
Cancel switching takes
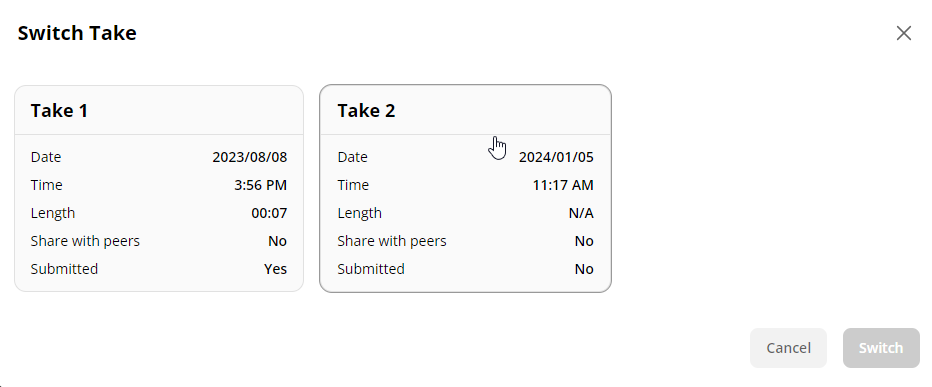click(x=788, y=348)
